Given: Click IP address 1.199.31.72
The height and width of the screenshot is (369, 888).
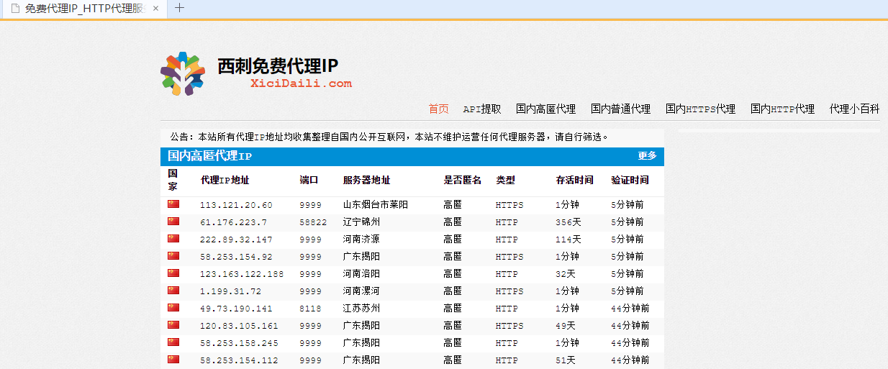Looking at the screenshot, I should point(230,291).
